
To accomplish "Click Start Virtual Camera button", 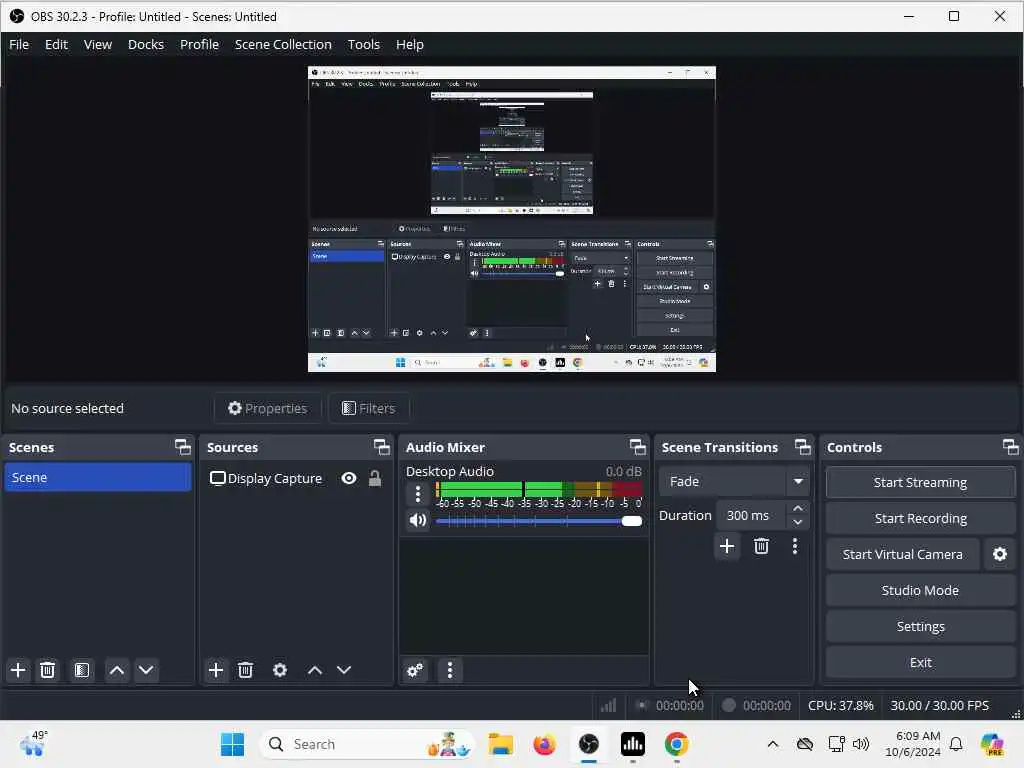I will point(903,554).
